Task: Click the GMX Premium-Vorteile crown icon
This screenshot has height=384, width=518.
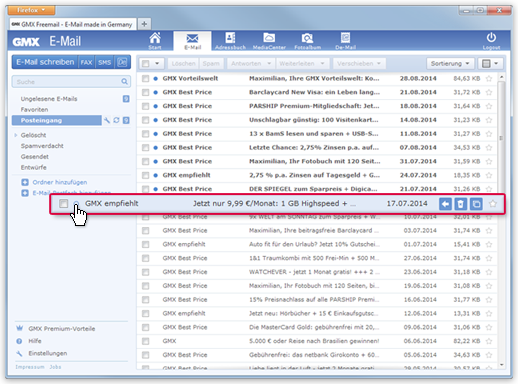Action: point(20,328)
